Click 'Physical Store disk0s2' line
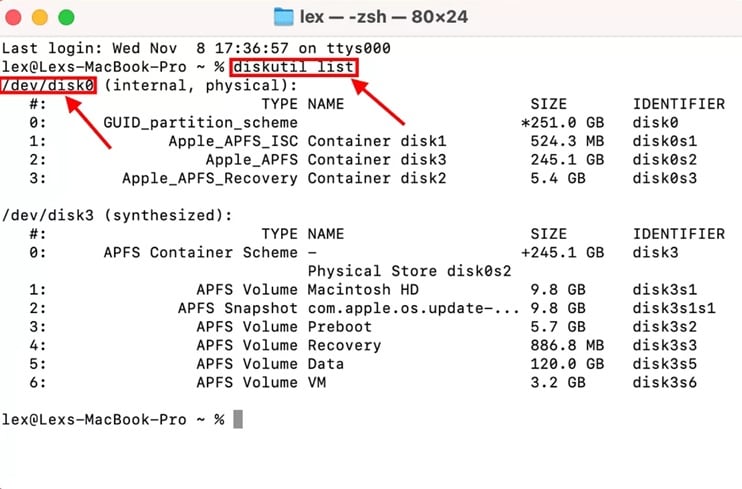This screenshot has height=489, width=742. 409,271
